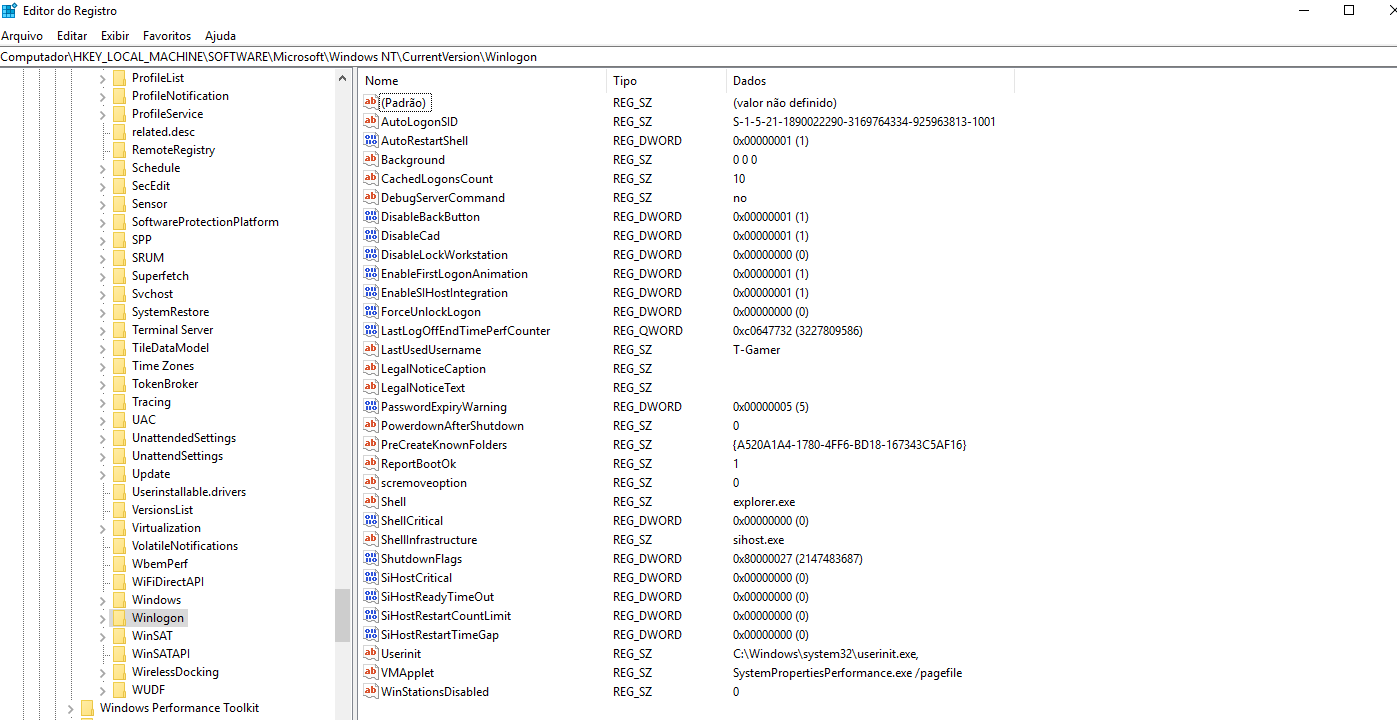Click the CachedLogonsCount value icon
This screenshot has width=1397, height=720.
coord(371,178)
